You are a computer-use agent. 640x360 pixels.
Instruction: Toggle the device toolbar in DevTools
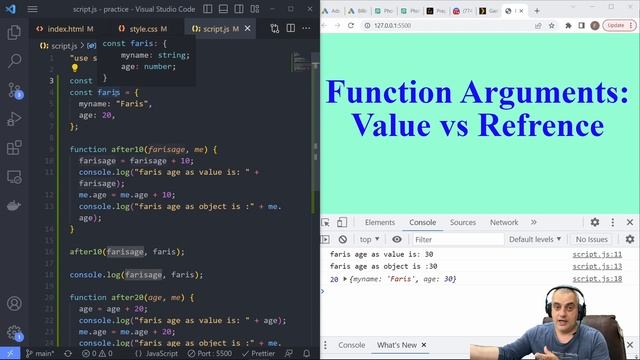click(342, 222)
